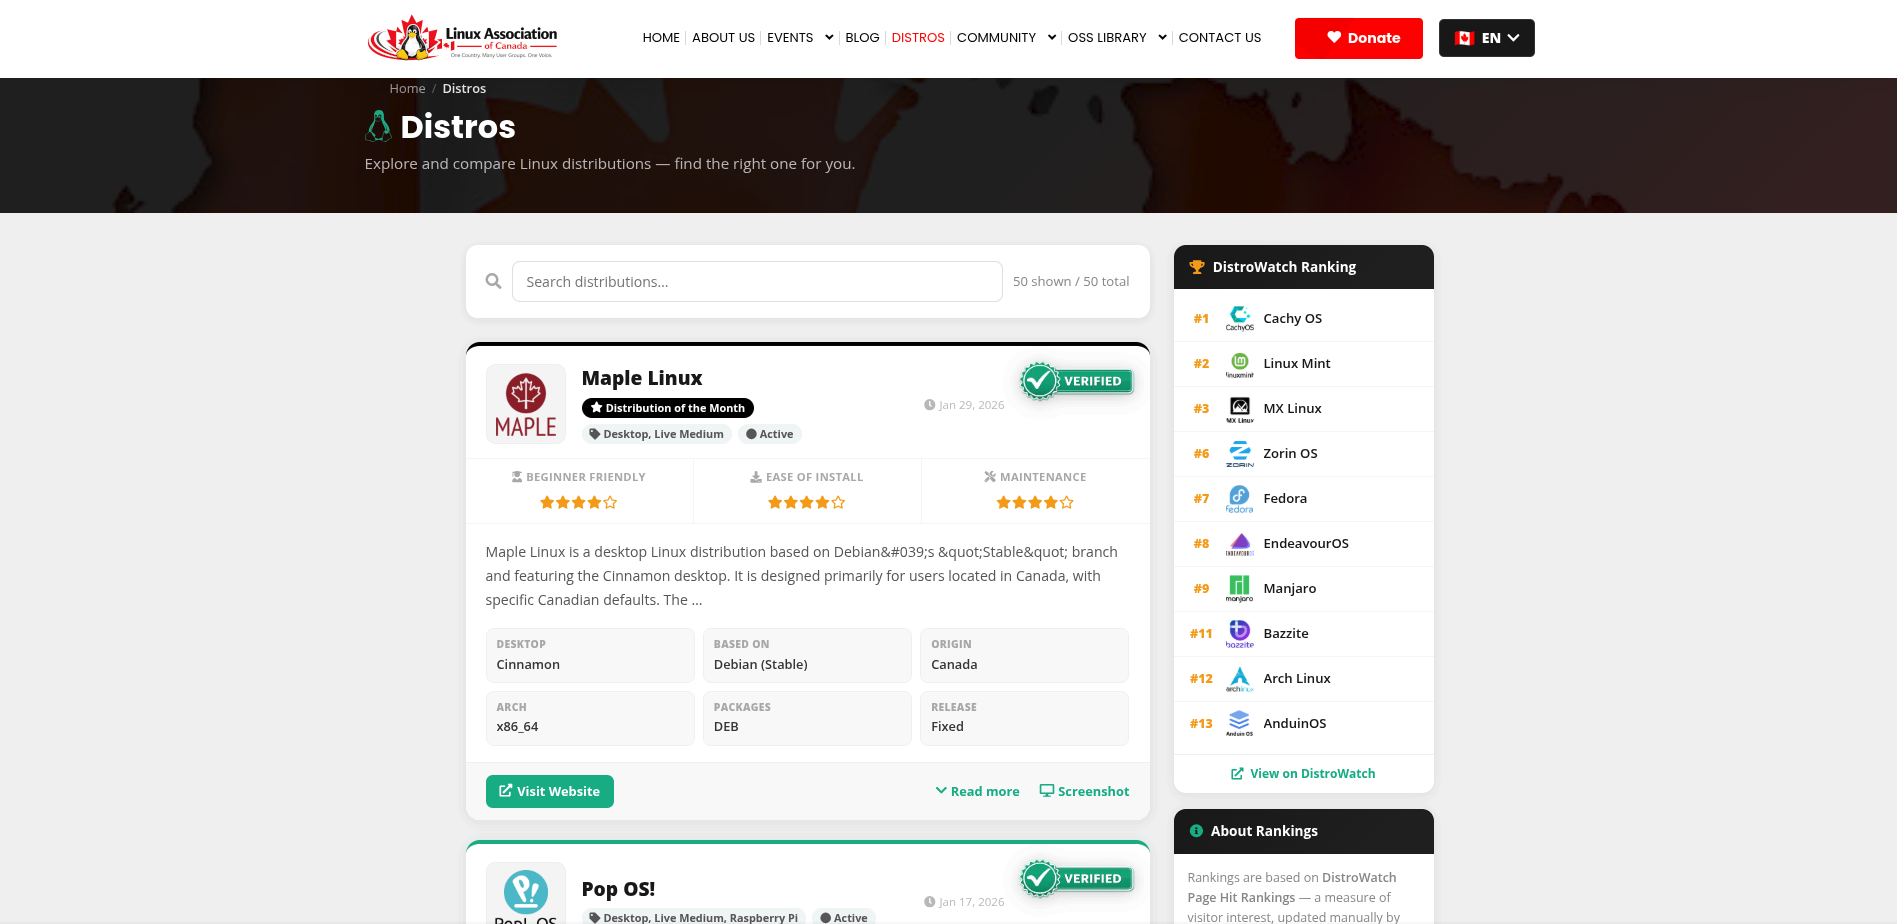
Task: Open the EndeavourOS logo in rankings
Action: 1240,543
